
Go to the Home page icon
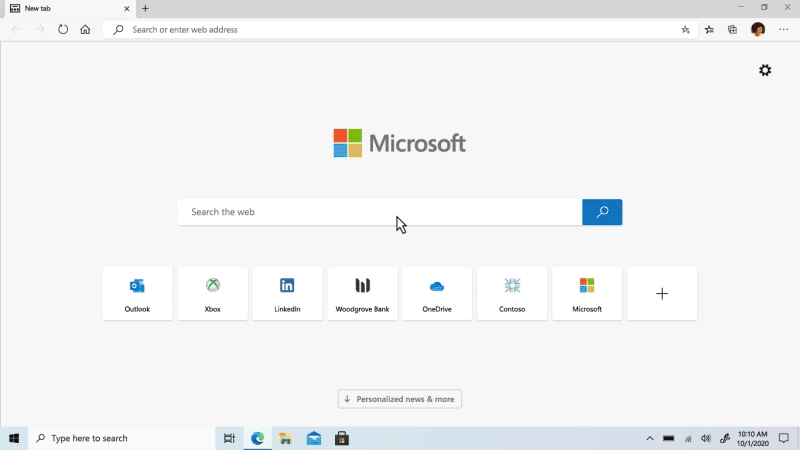click(x=85, y=30)
